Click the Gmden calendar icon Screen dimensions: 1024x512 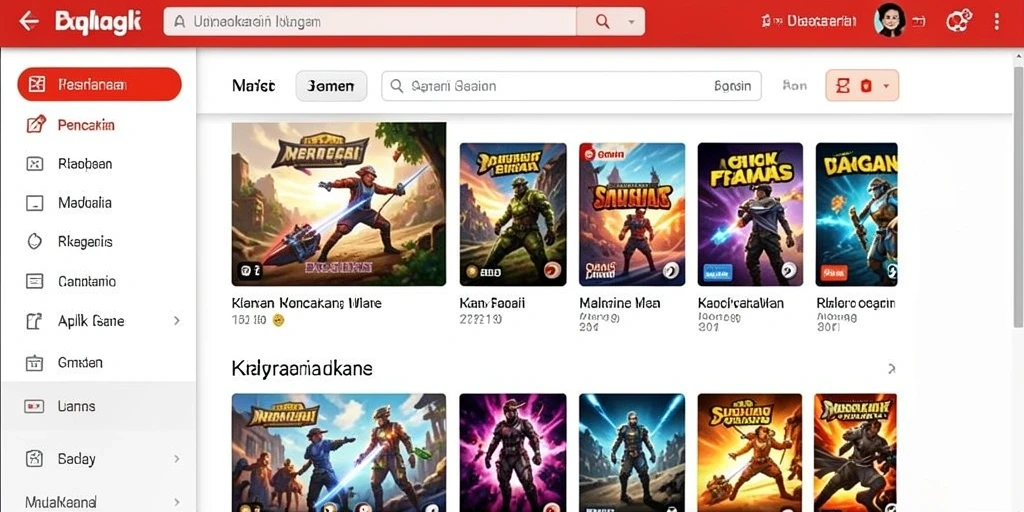pyautogui.click(x=34, y=362)
